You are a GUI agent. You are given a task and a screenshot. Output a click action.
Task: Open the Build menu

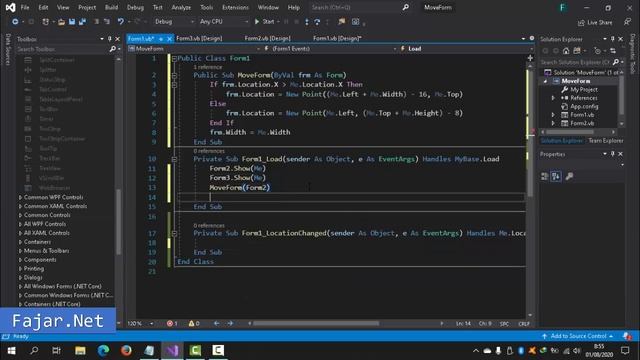pos(111,7)
